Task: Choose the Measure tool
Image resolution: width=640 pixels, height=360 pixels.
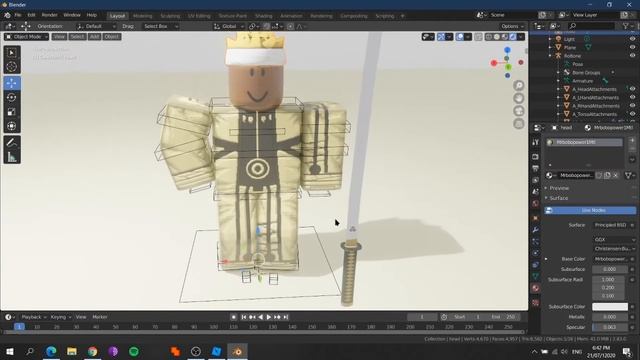Action: coord(12,157)
